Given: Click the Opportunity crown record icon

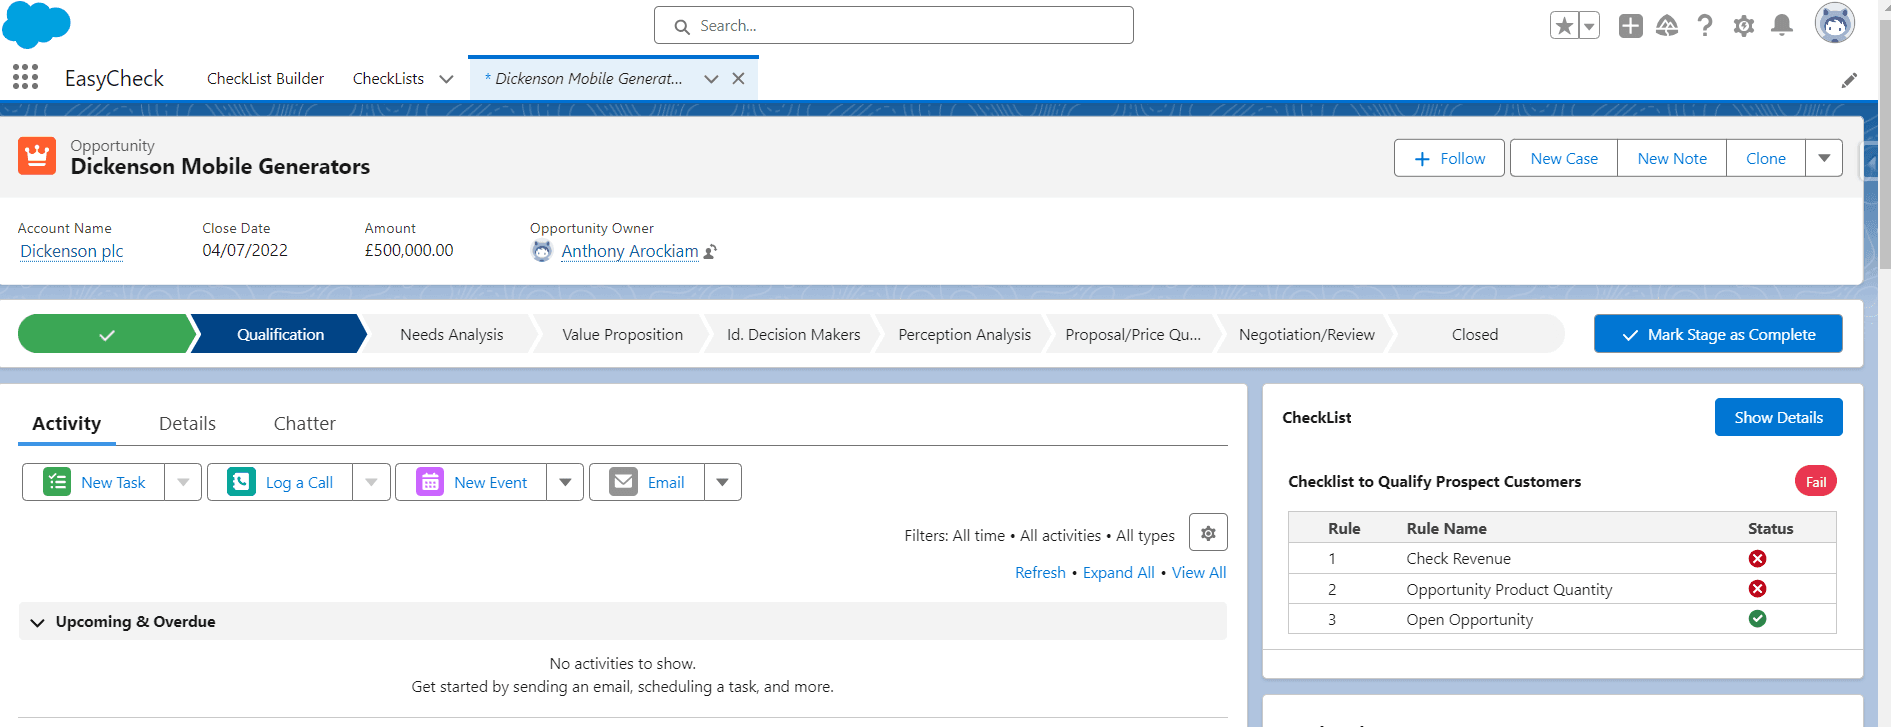Looking at the screenshot, I should (37, 156).
